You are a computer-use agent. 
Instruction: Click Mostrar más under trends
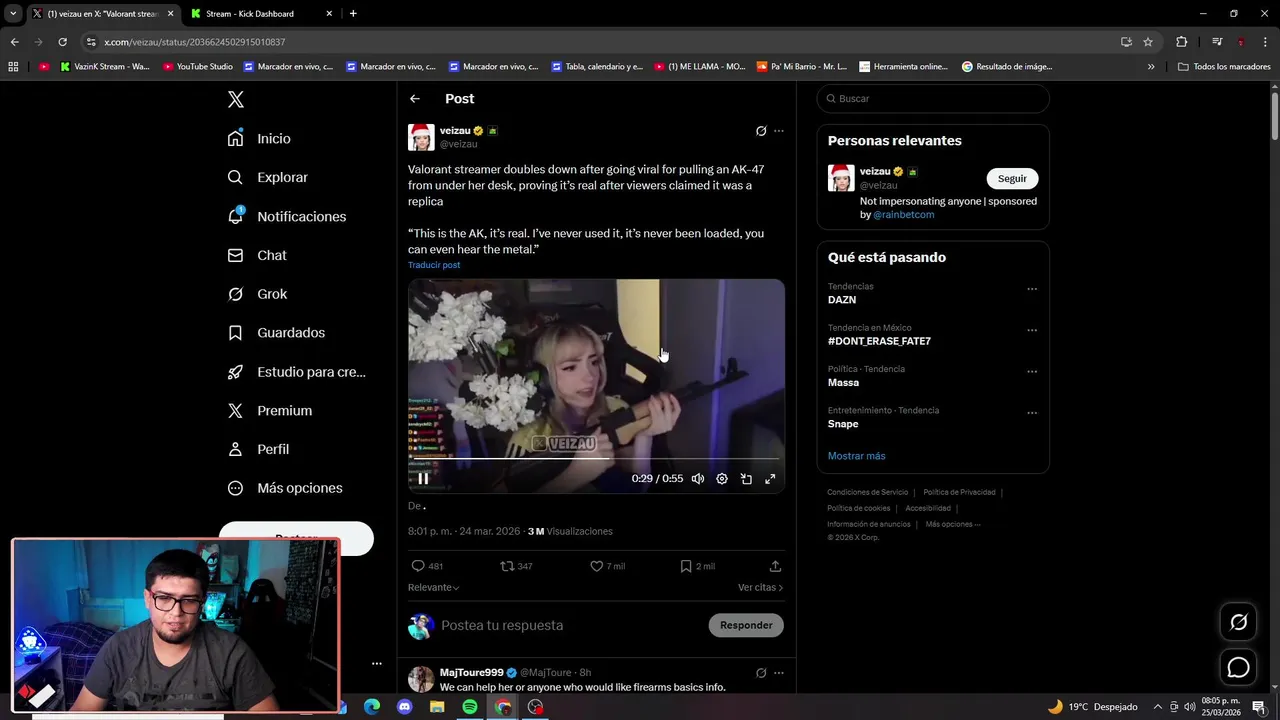(x=856, y=456)
